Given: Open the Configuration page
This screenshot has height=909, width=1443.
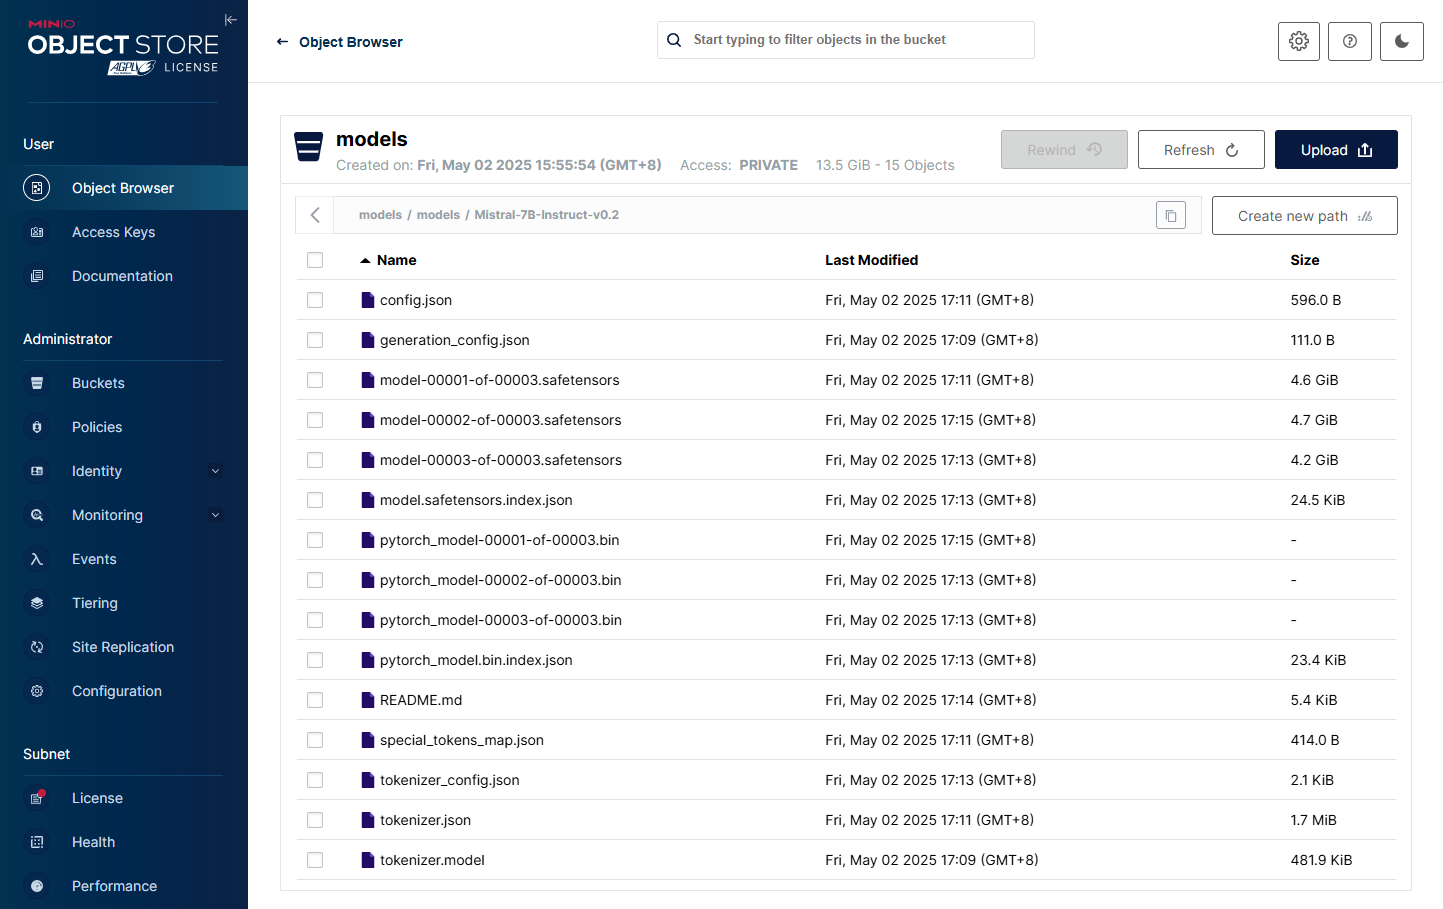Looking at the screenshot, I should click(x=124, y=691).
